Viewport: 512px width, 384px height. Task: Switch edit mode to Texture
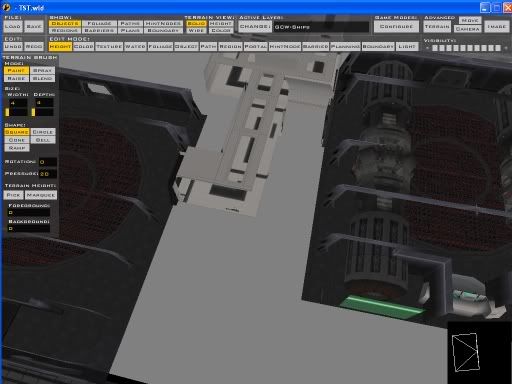tap(109, 47)
